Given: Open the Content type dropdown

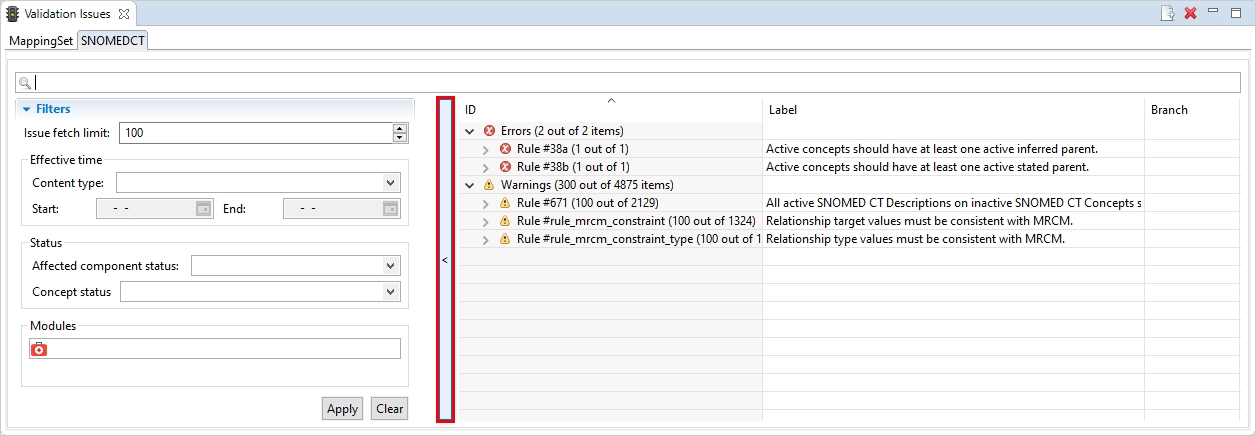Looking at the screenshot, I should point(390,183).
